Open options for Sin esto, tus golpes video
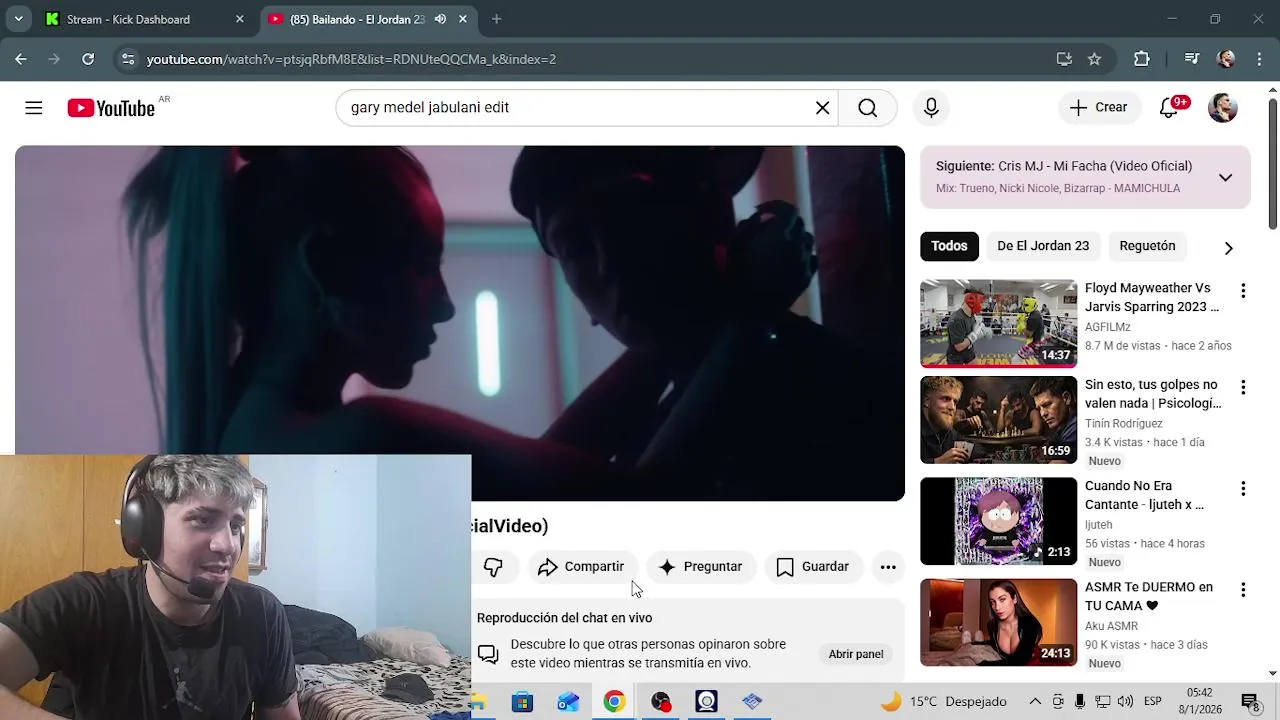 coord(1243,388)
